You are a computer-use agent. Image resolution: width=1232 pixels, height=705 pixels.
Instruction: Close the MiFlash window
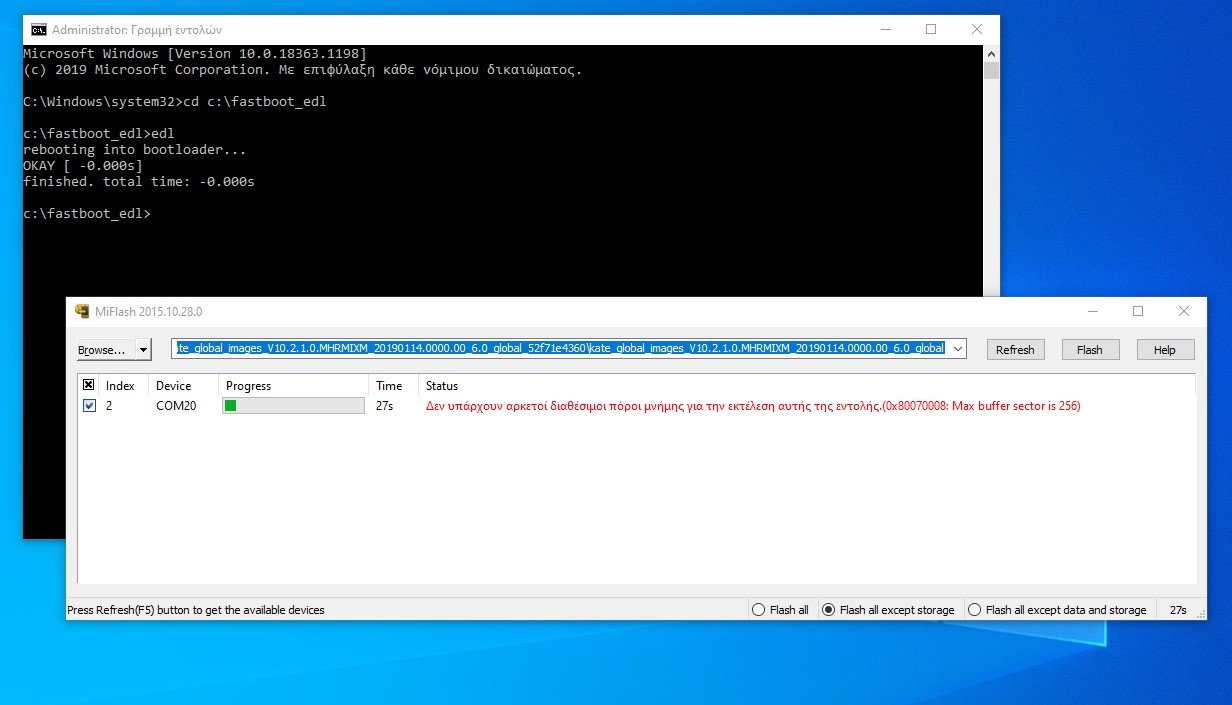point(1184,311)
